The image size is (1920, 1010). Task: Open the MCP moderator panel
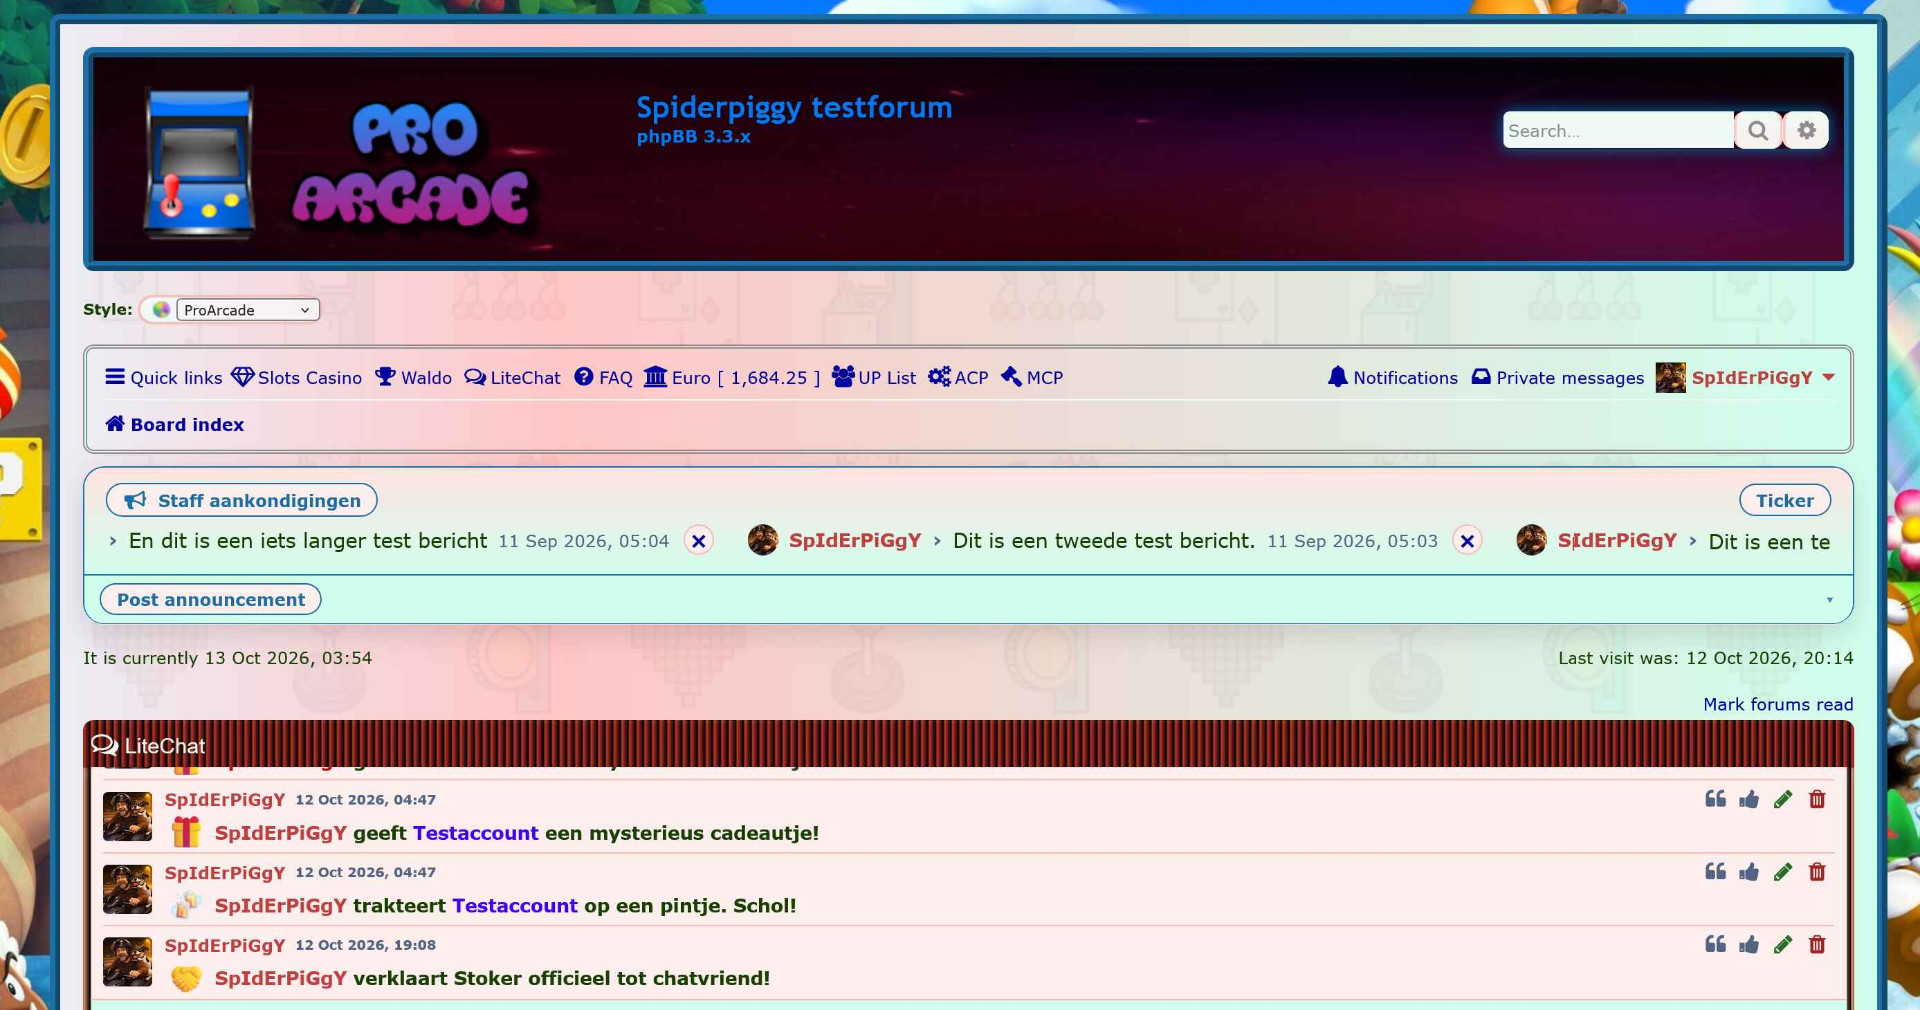pos(1032,378)
